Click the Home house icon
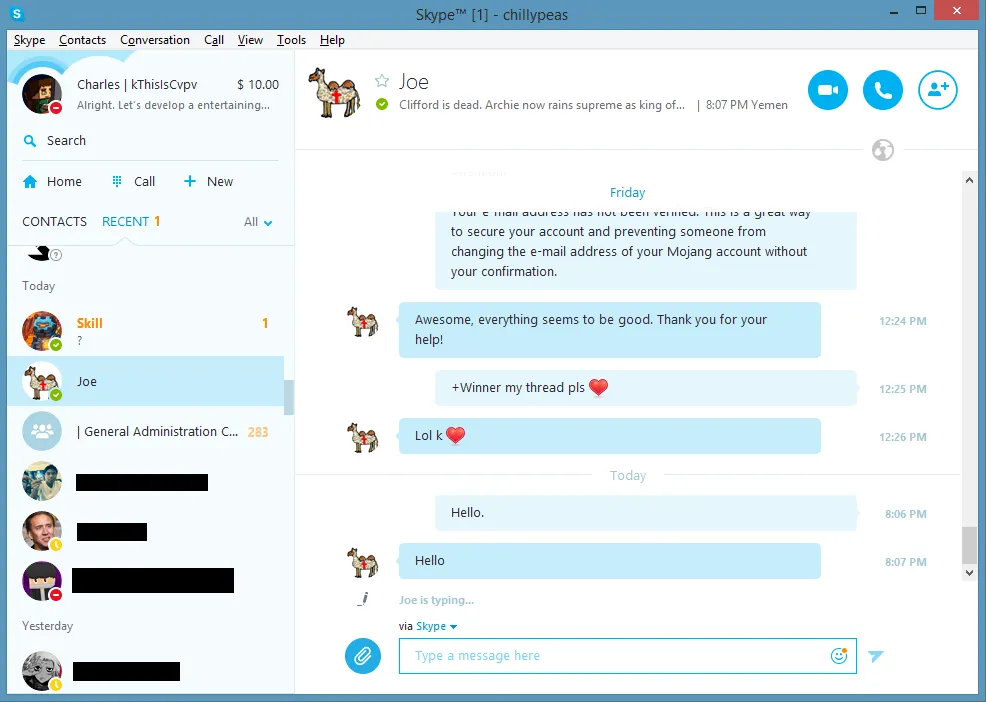The image size is (986, 702). pos(30,182)
